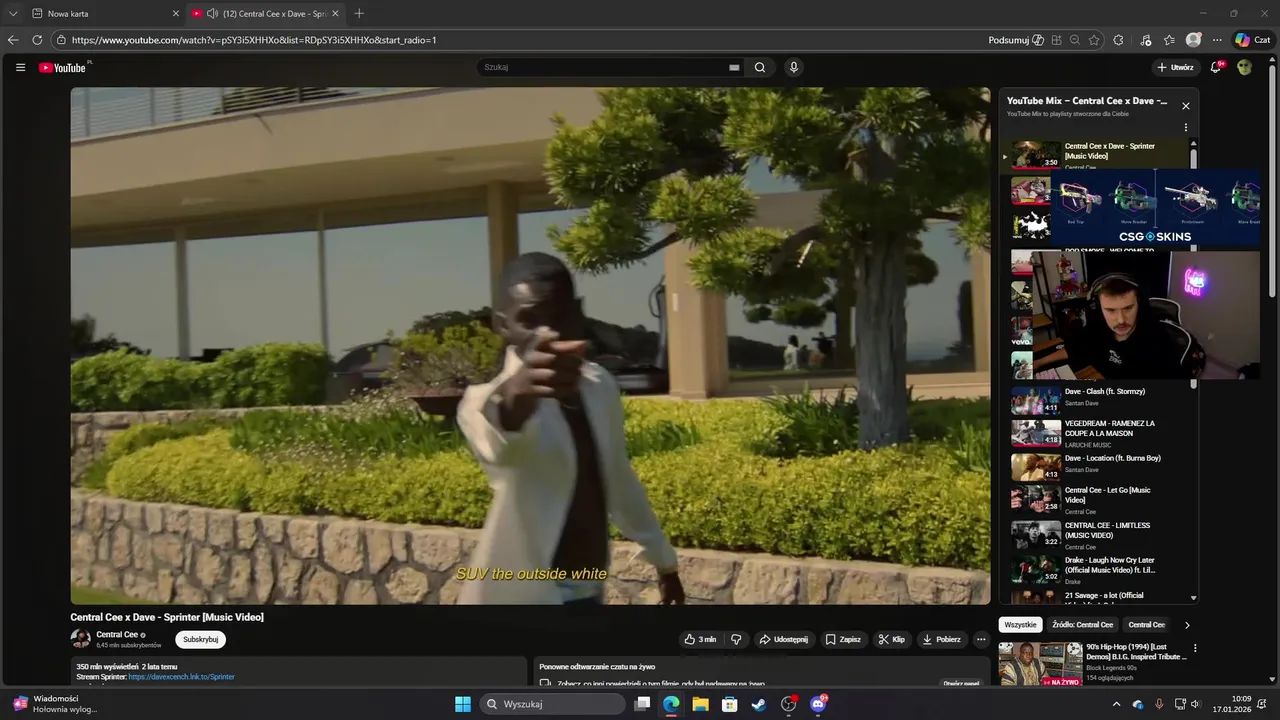
Task: Add page to favorites with star icon
Action: click(1094, 40)
